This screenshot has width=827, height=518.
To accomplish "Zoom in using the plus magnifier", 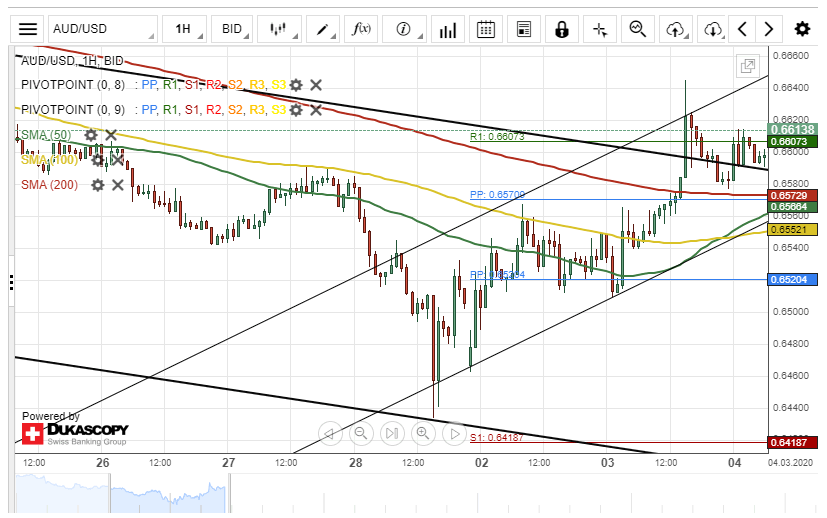I will pos(423,434).
